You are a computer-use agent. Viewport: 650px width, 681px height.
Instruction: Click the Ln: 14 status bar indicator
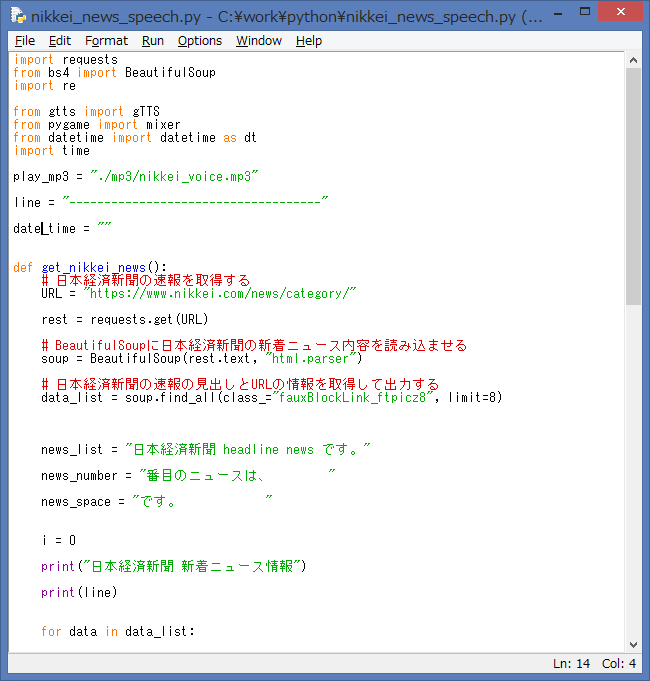[571, 664]
